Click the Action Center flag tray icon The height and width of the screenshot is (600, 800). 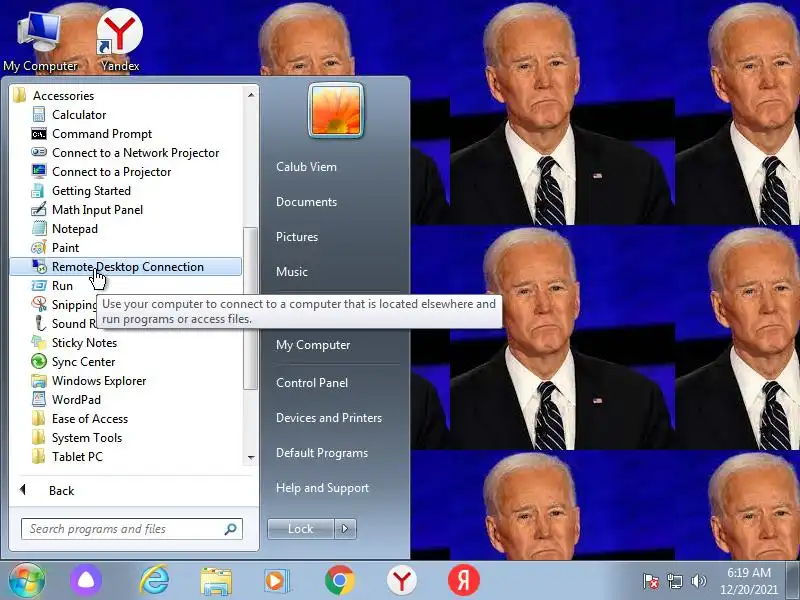(x=651, y=581)
